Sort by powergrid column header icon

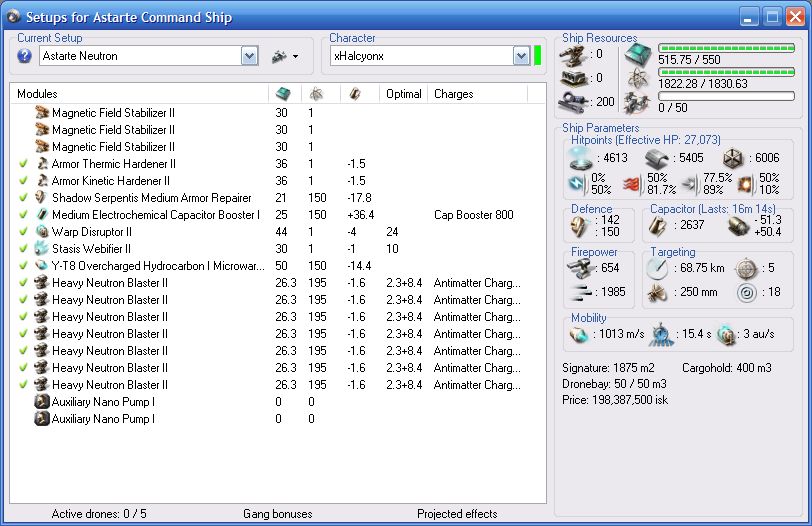(x=316, y=94)
